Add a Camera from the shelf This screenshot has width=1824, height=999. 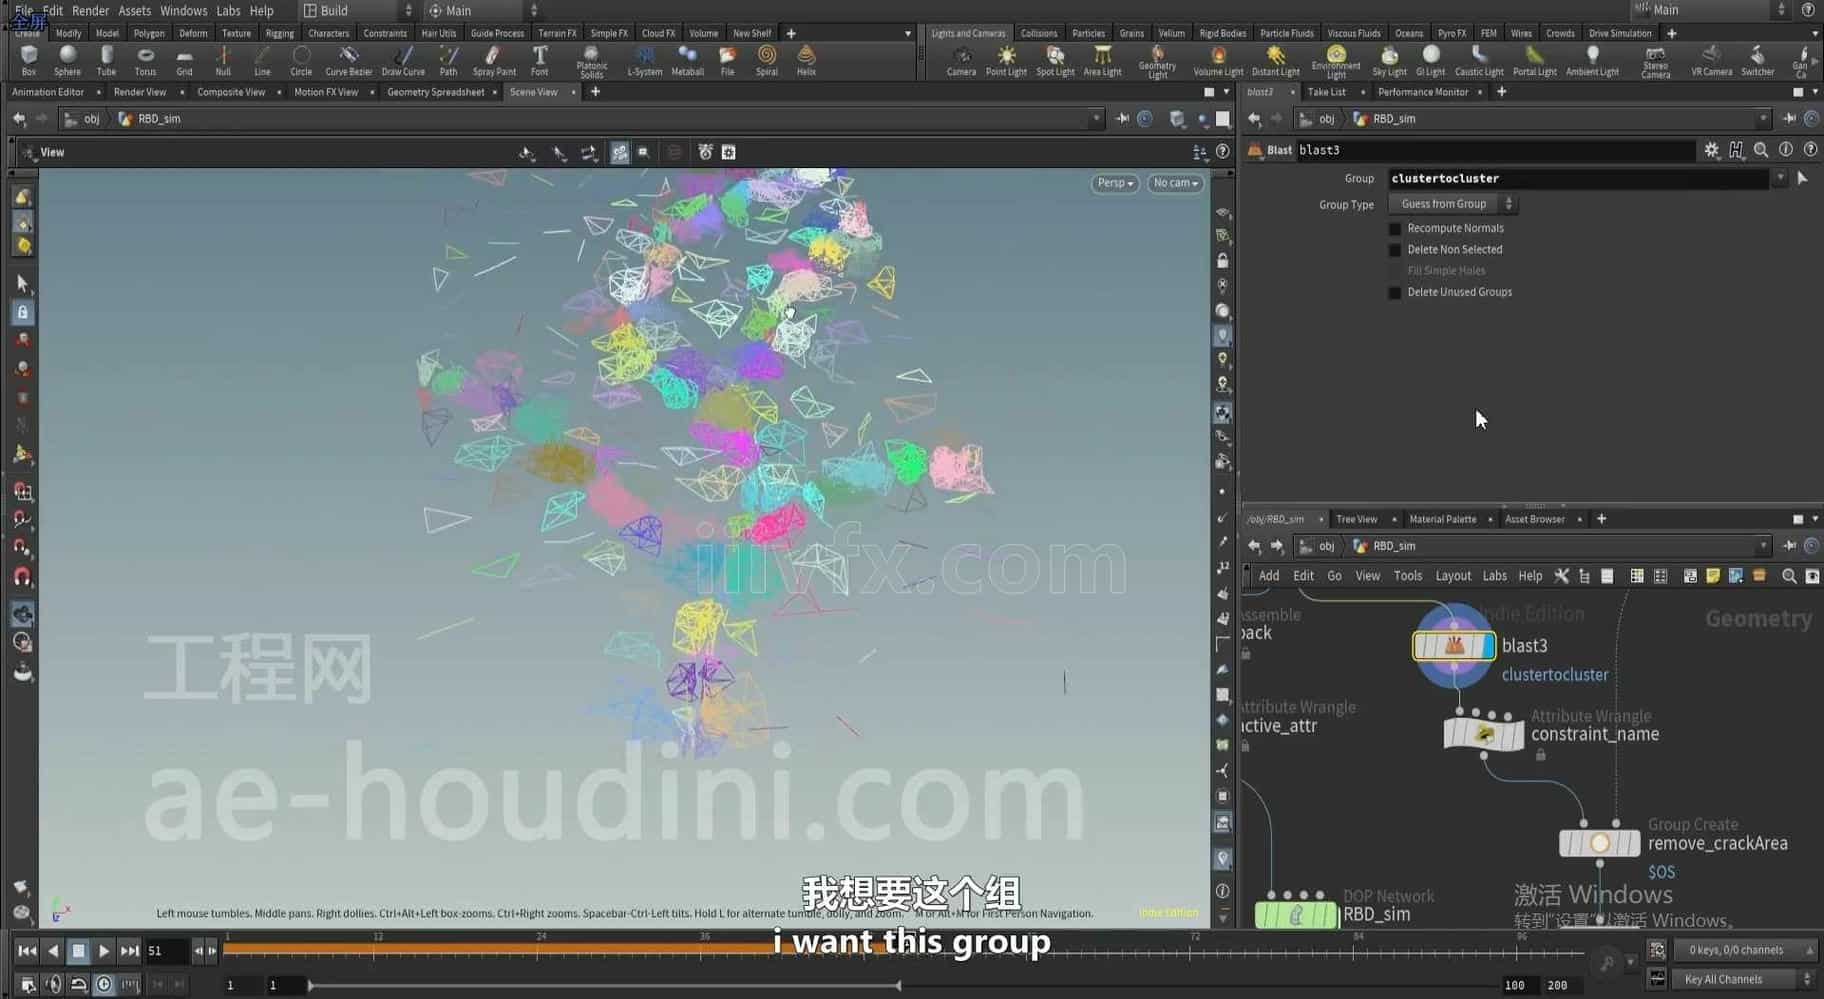pos(961,60)
